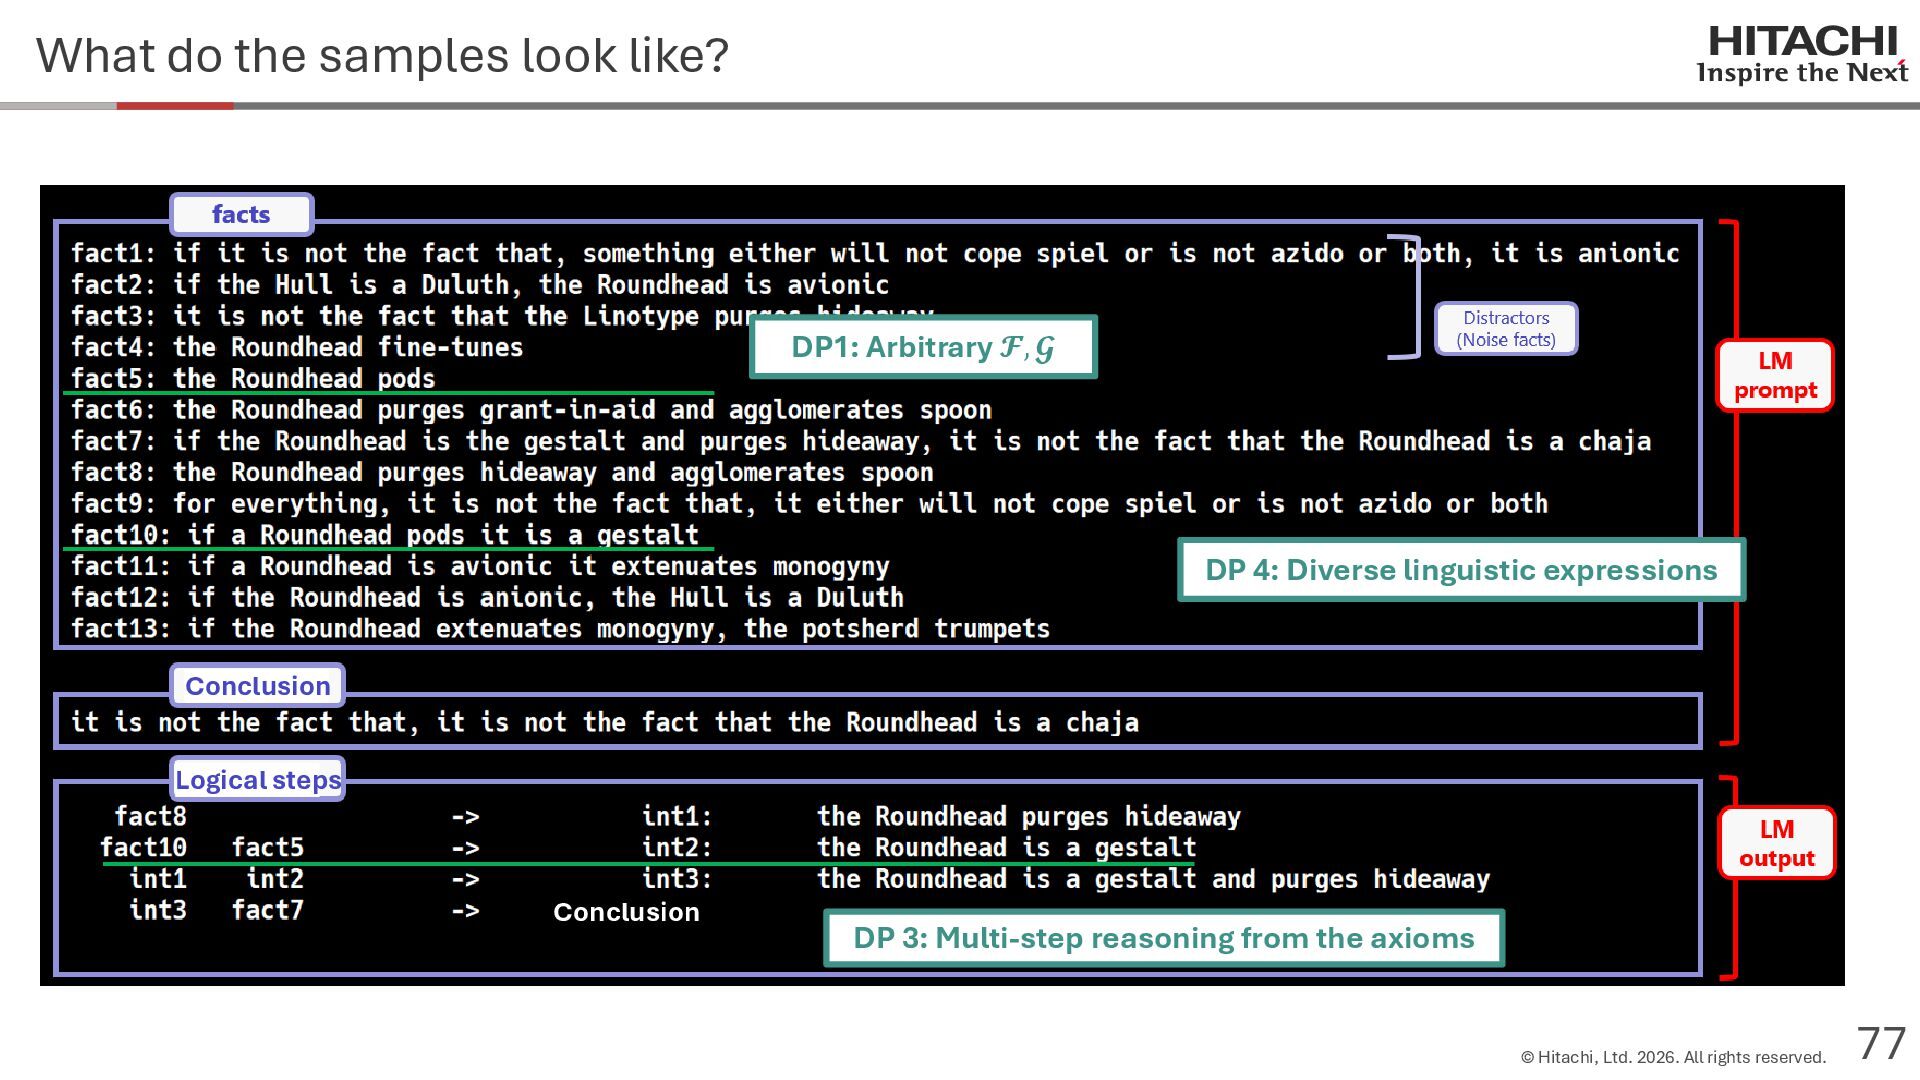Click the fact13 potsherd trumpets line
The image size is (1920, 1080).
click(560, 629)
